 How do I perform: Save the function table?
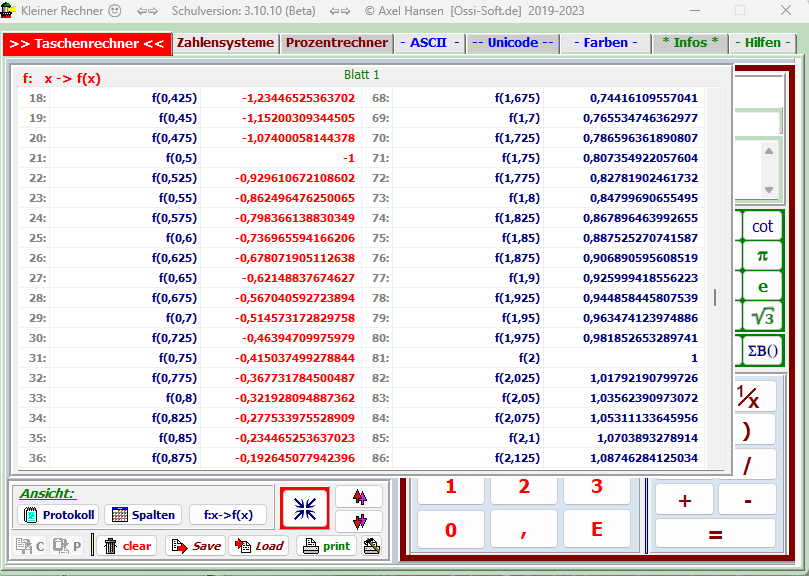pyautogui.click(x=195, y=546)
